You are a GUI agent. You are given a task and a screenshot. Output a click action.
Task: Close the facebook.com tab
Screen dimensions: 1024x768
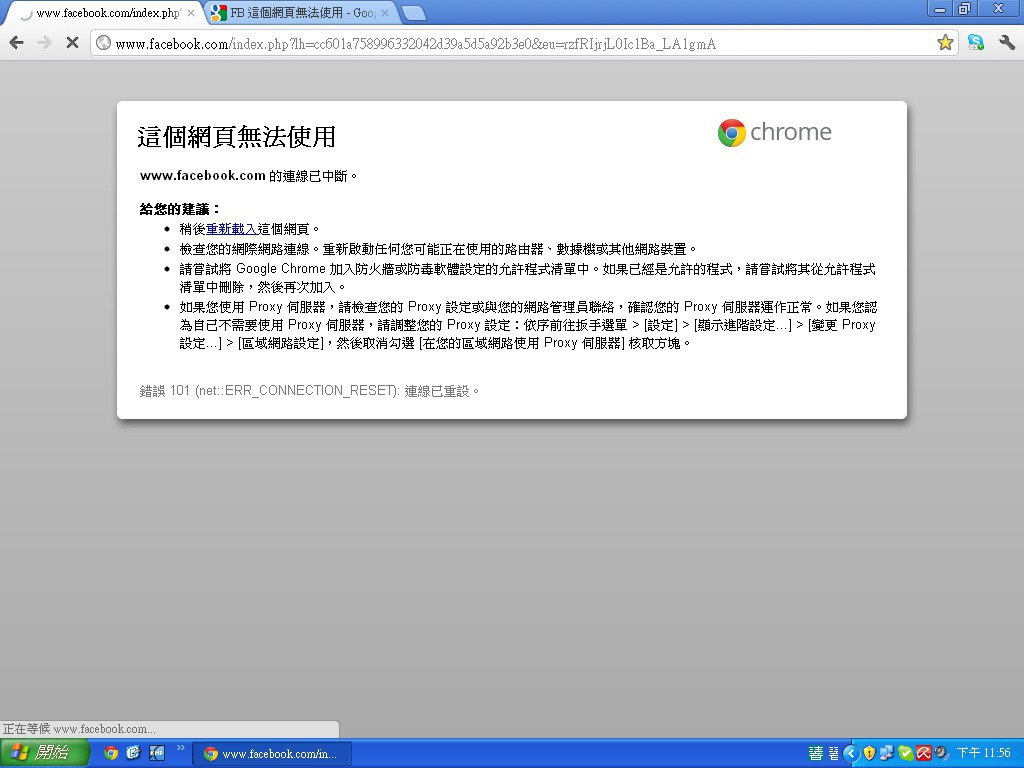(x=191, y=13)
